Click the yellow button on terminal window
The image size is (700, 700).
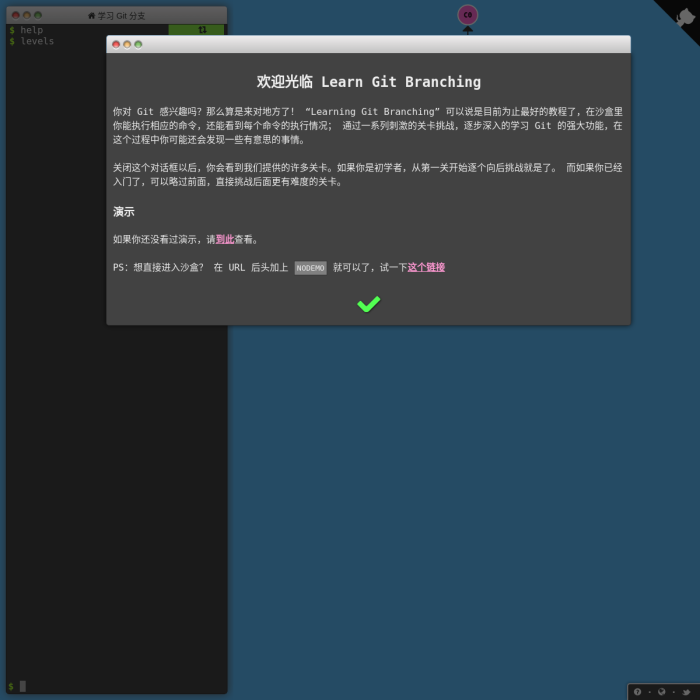[26, 15]
